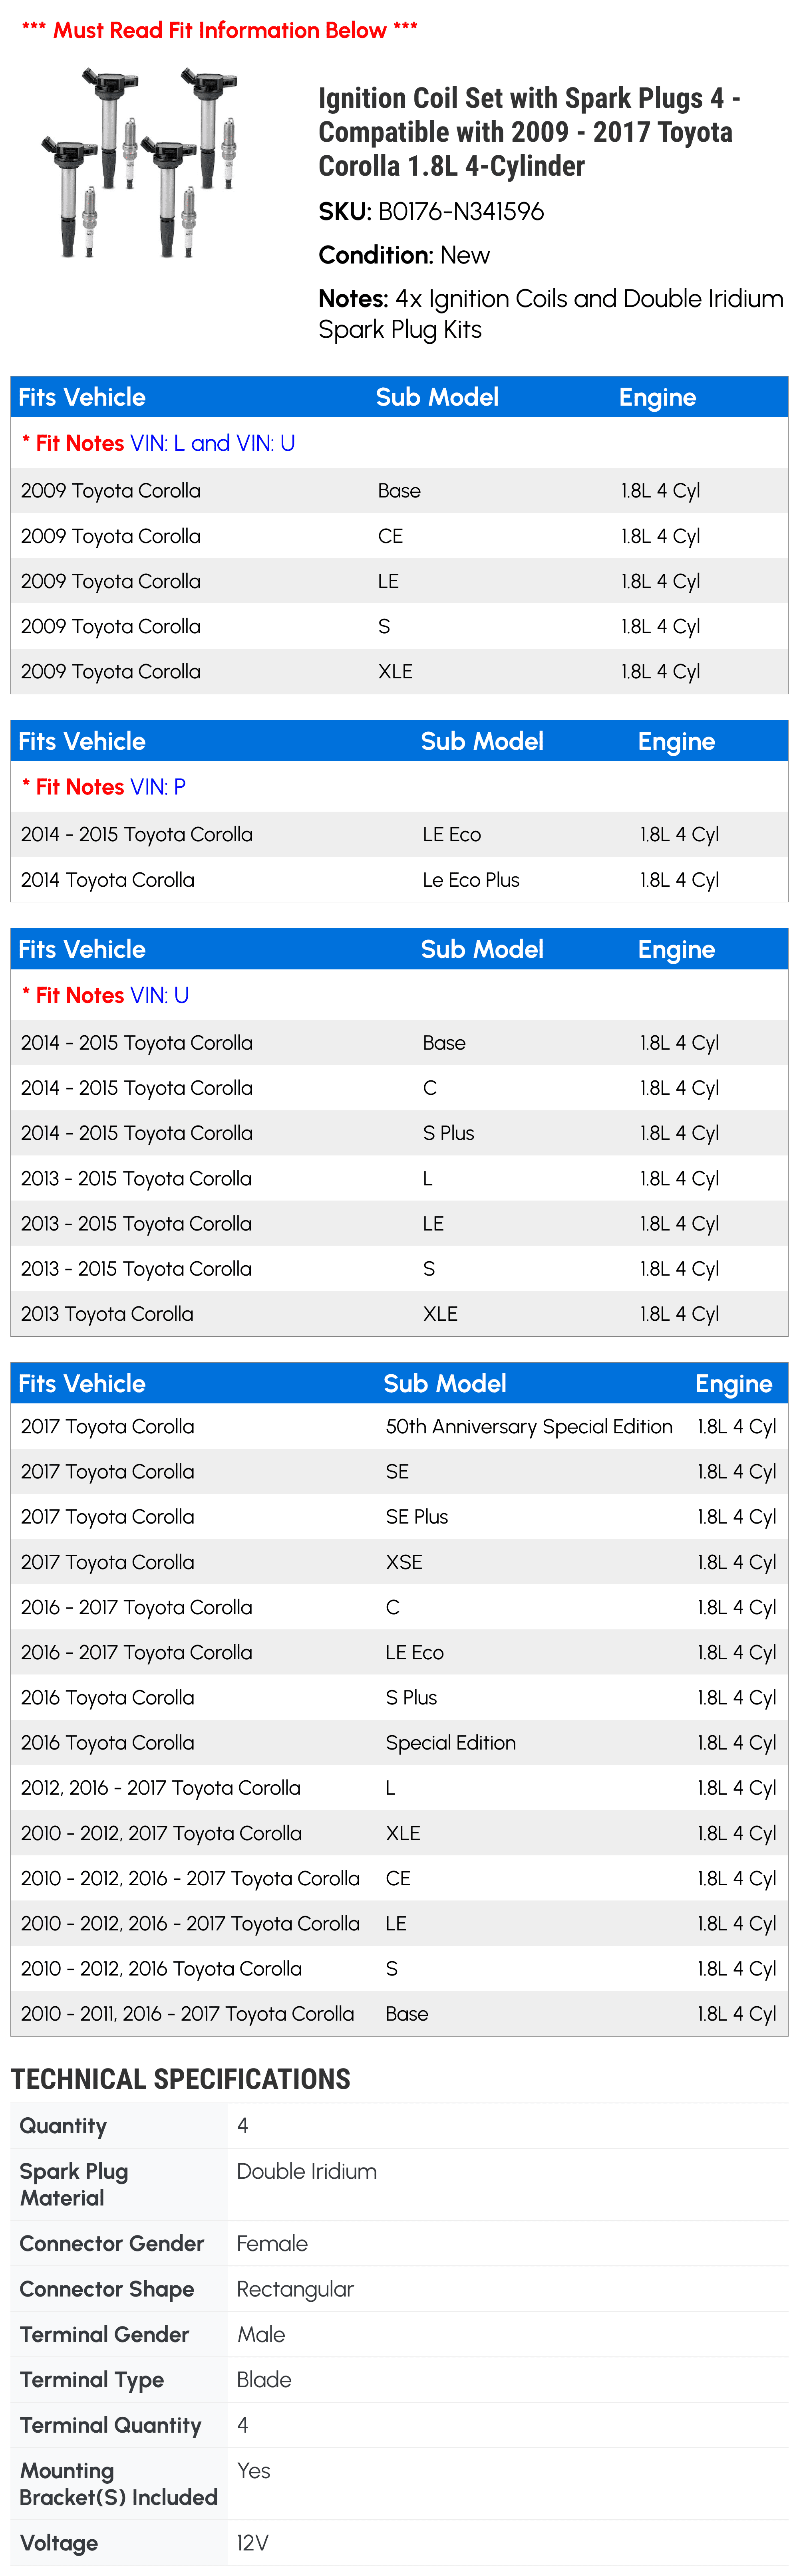Viewport: 799px width, 2576px height.
Task: Click the 2016 Special Edition sub model row
Action: tap(399, 1743)
